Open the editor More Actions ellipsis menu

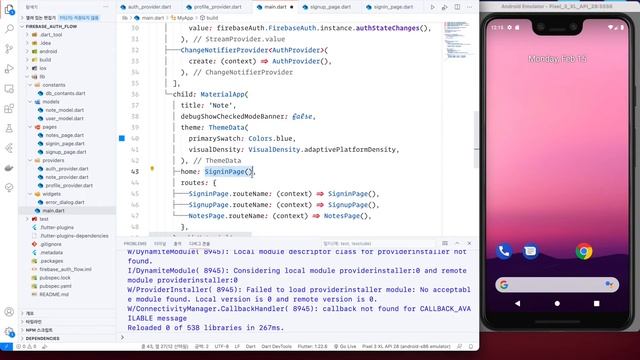pos(470,7)
